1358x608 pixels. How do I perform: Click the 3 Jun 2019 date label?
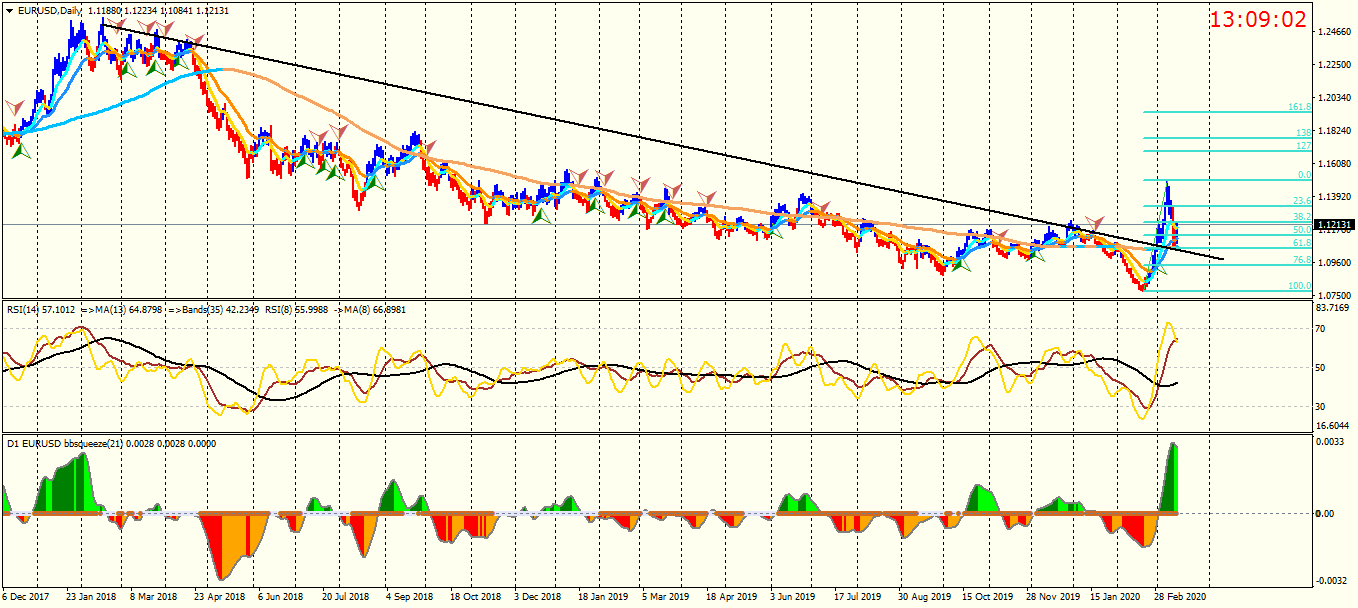pyautogui.click(x=794, y=597)
